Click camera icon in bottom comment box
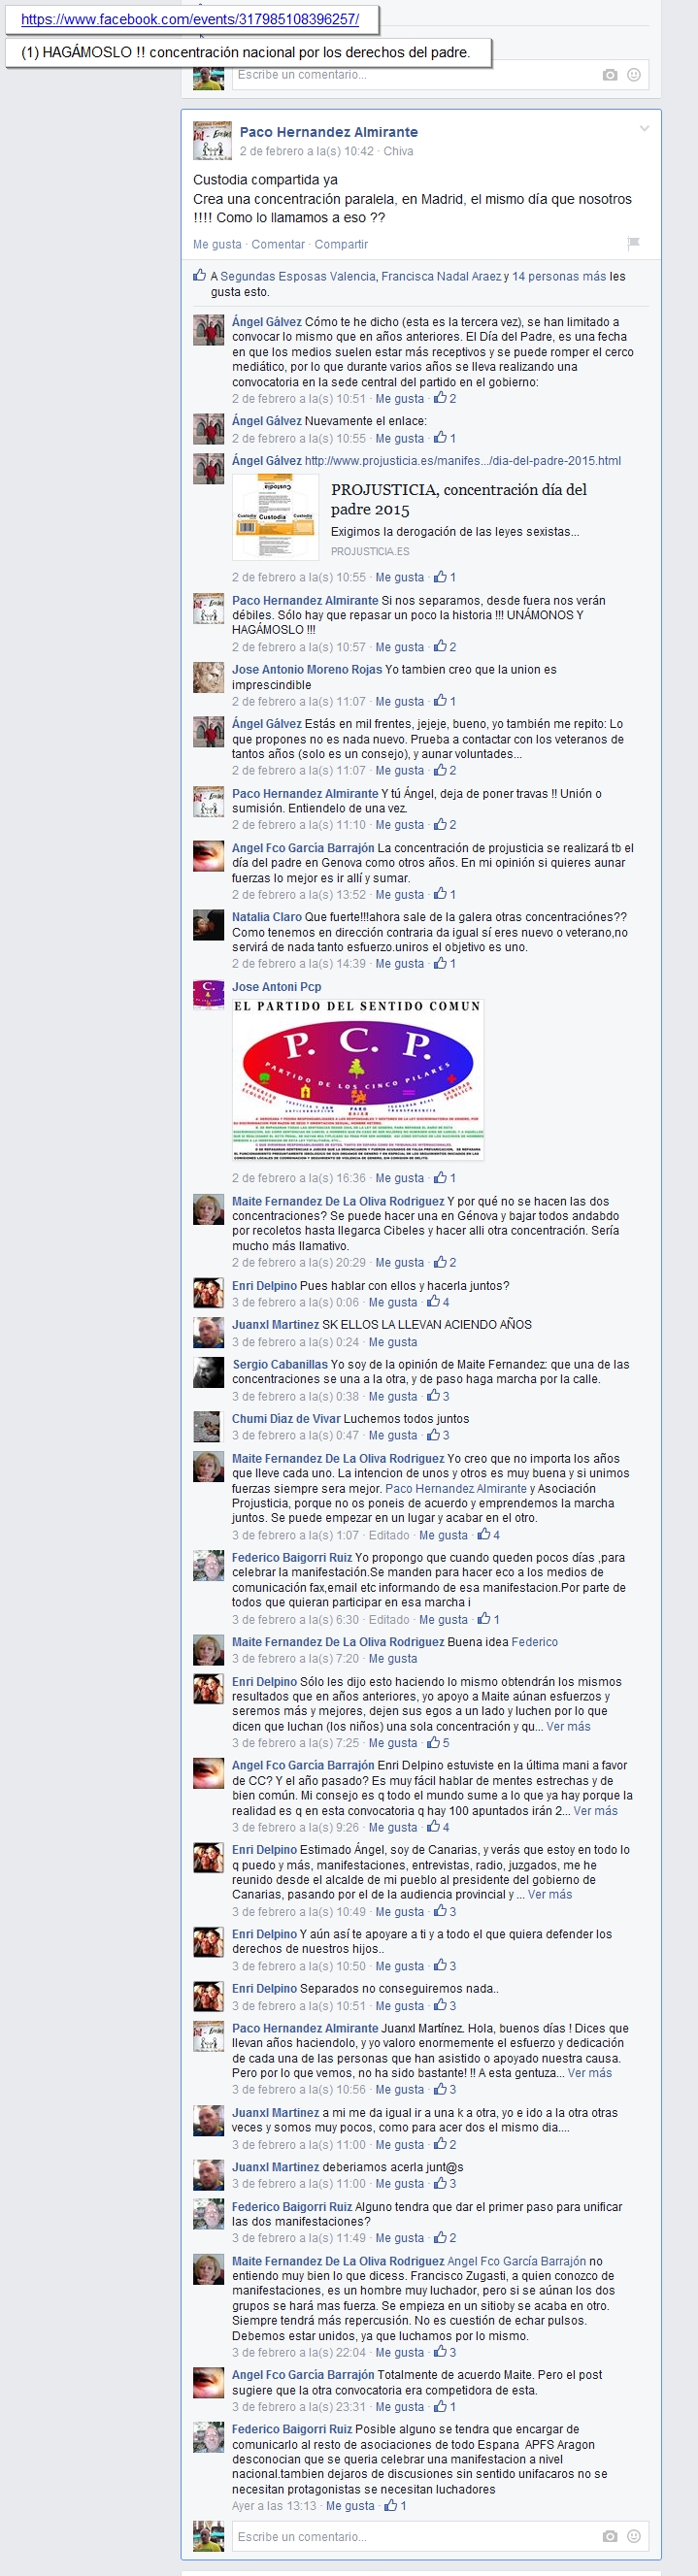The image size is (698, 2576). [x=610, y=2536]
